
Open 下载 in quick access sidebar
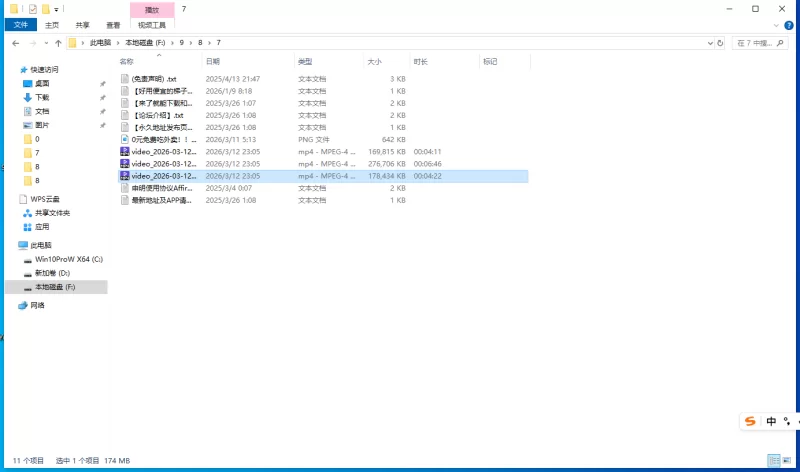click(42, 97)
